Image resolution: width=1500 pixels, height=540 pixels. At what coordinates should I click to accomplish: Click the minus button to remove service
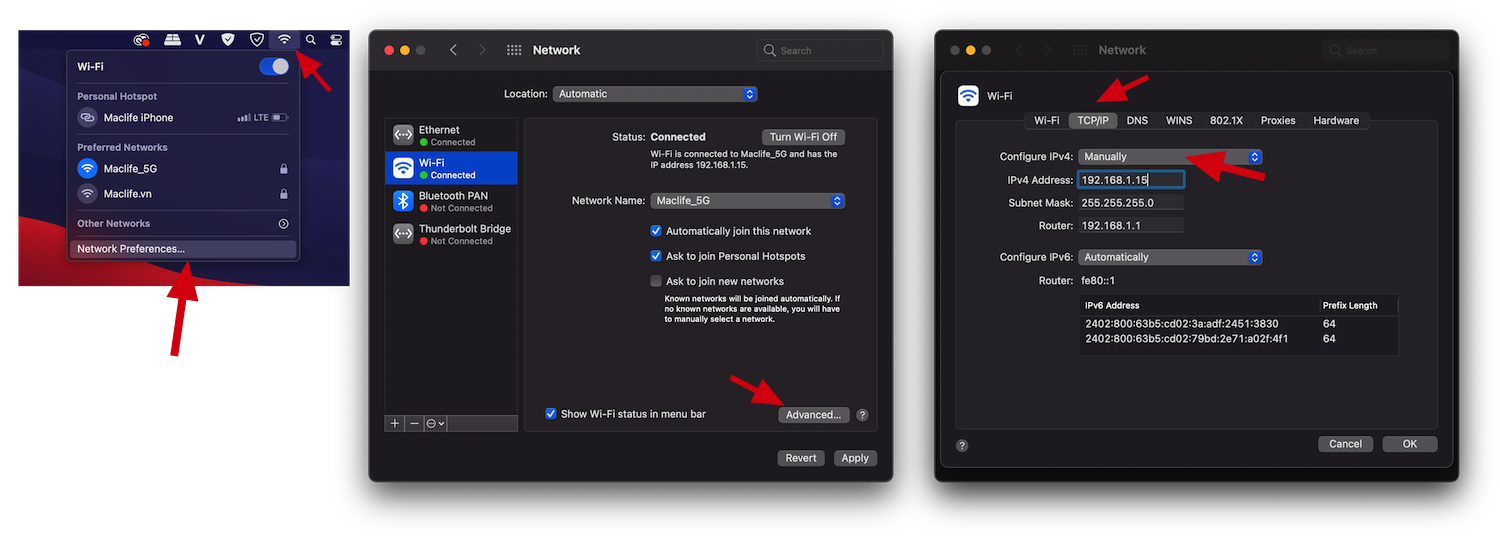click(x=414, y=423)
